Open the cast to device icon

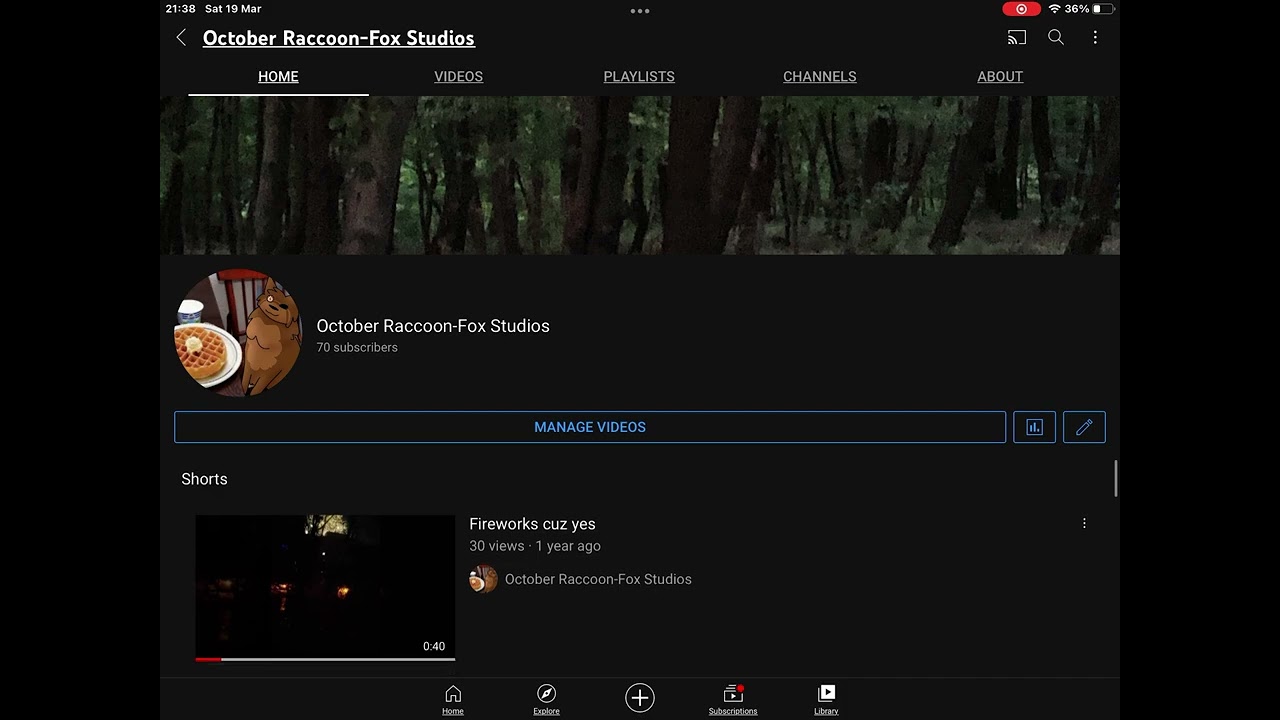1017,38
